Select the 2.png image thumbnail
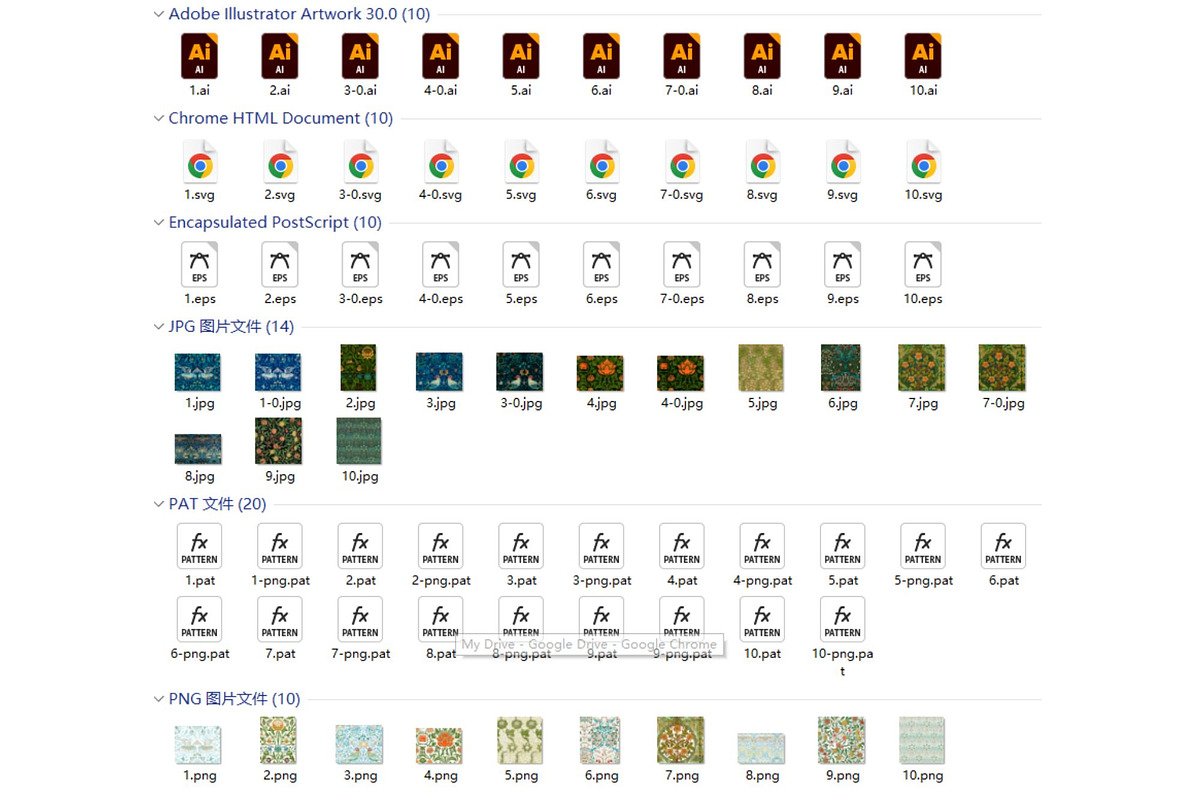Screen dimensions: 1200x800 [279, 741]
